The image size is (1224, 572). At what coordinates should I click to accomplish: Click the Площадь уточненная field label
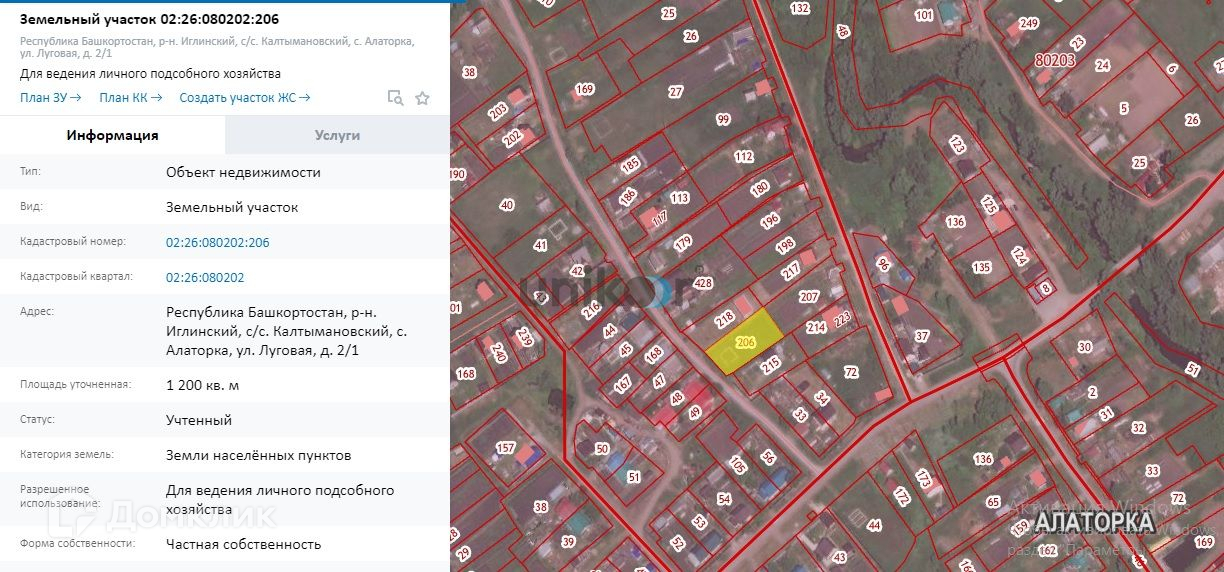point(75,384)
